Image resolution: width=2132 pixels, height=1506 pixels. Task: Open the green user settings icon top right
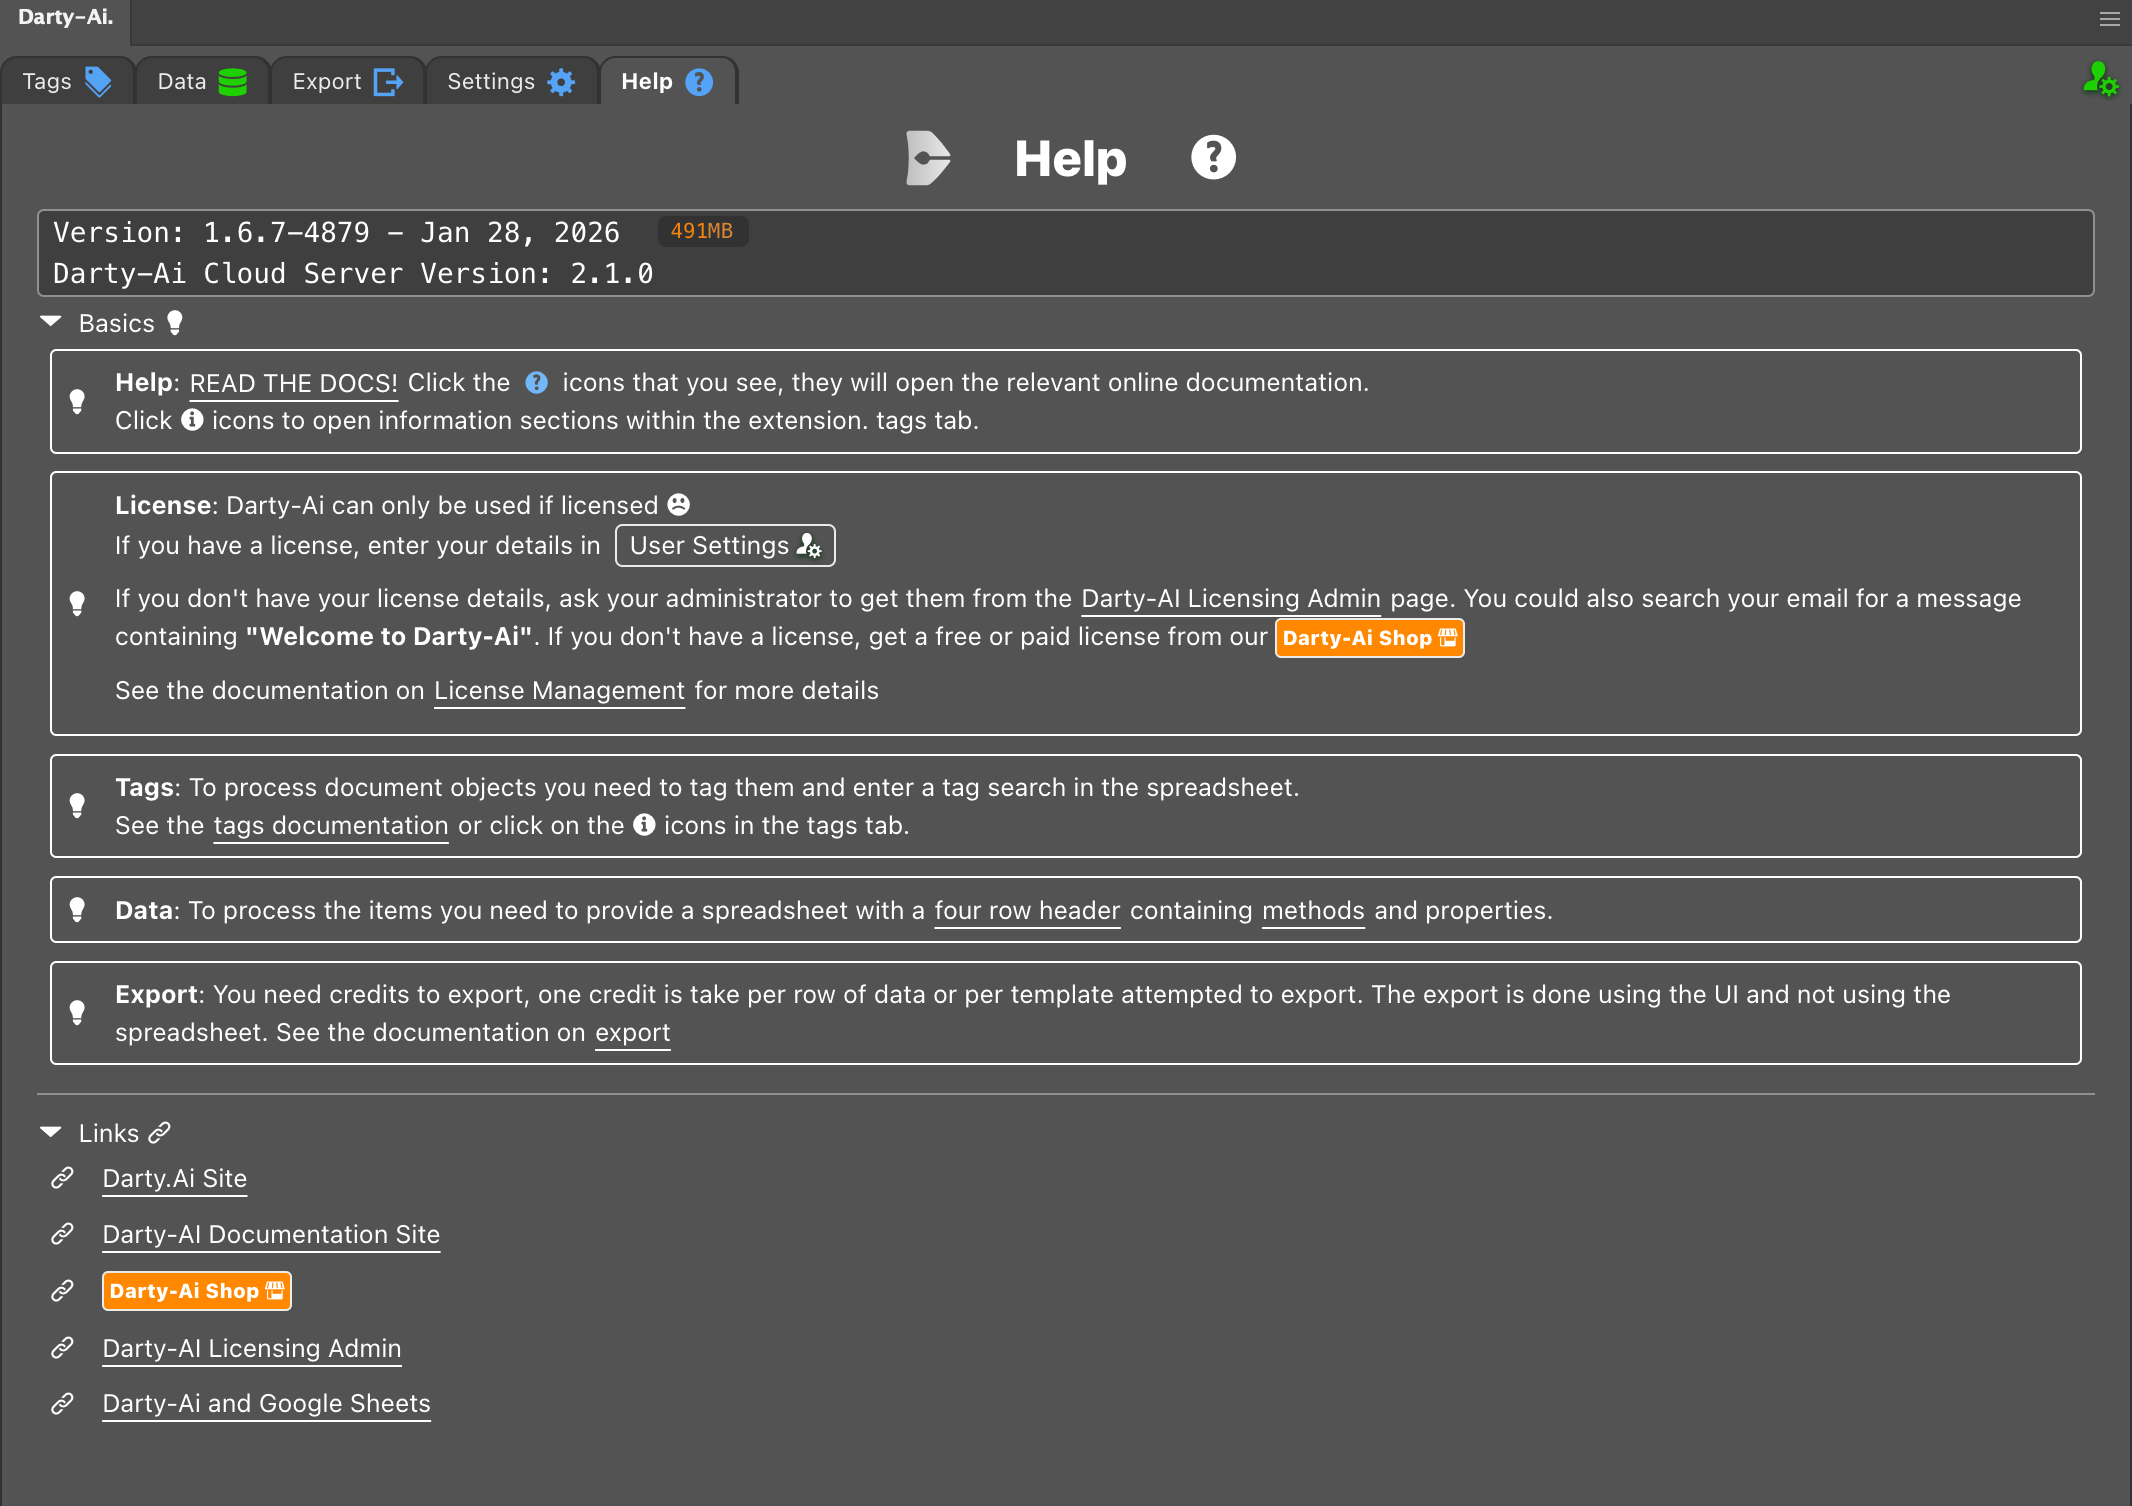click(x=2101, y=81)
